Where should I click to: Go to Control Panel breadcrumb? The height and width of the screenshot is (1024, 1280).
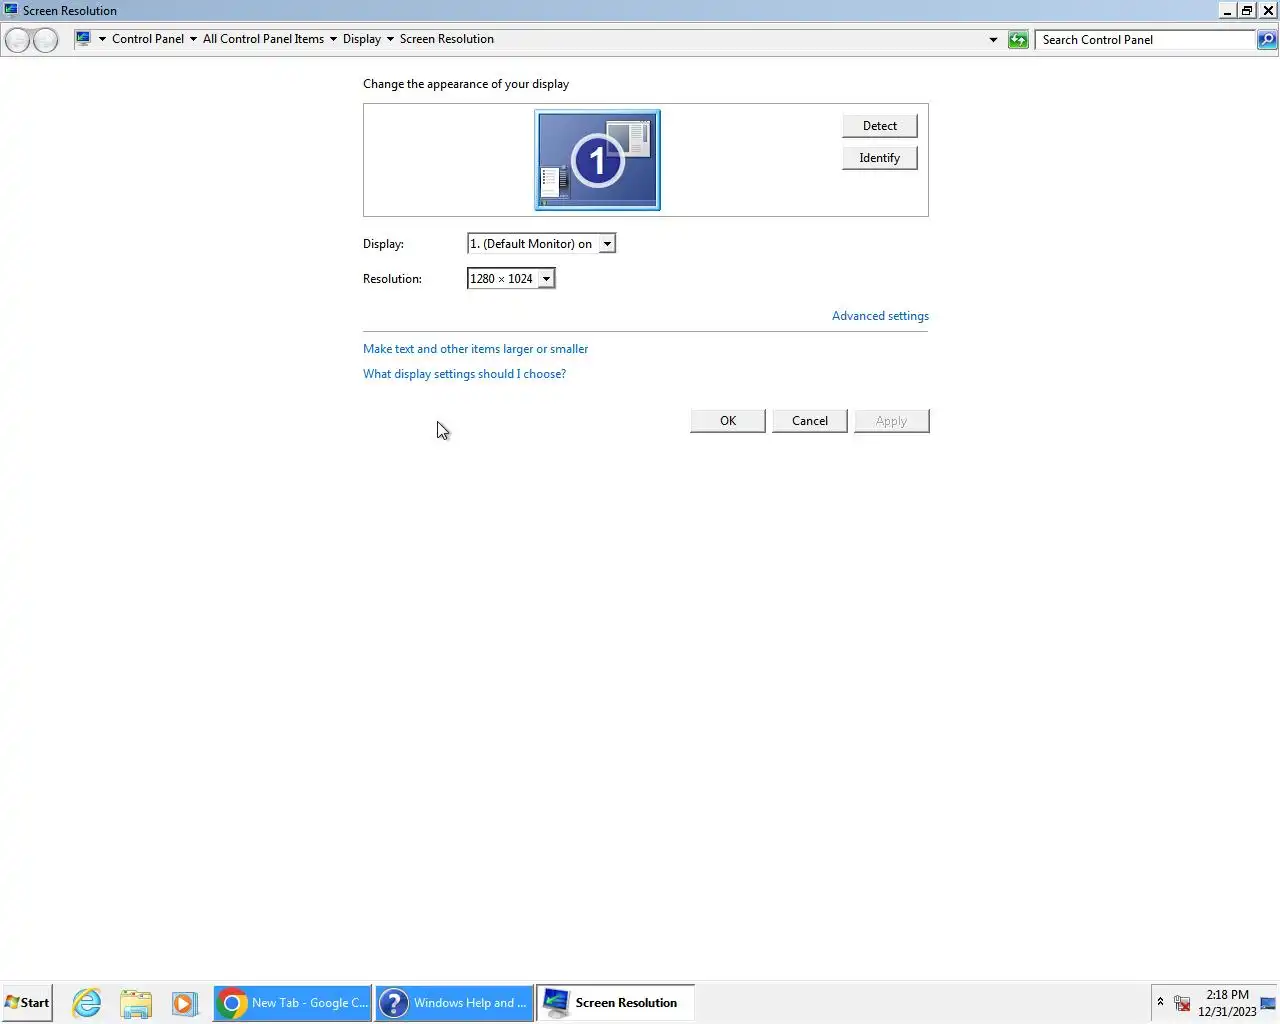pyautogui.click(x=148, y=39)
